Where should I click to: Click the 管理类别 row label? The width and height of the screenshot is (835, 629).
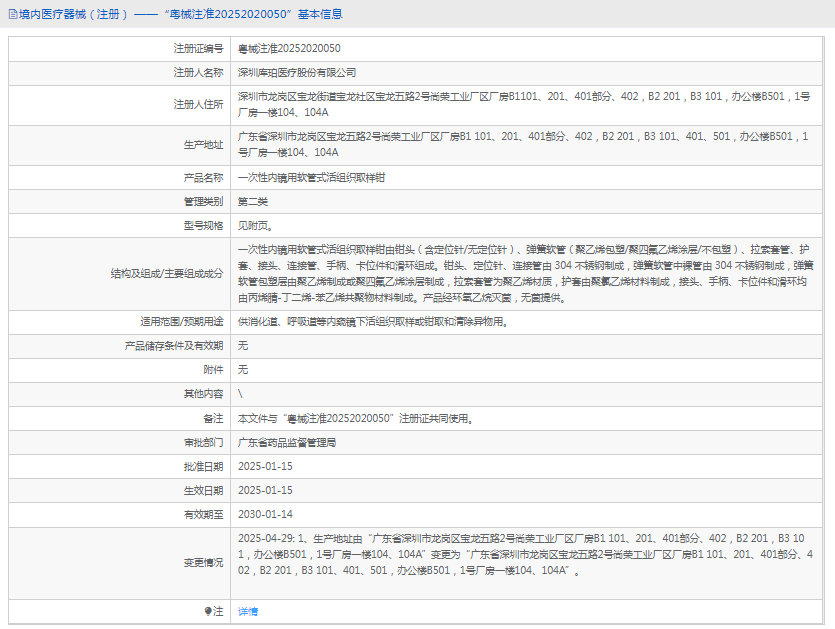(x=203, y=201)
